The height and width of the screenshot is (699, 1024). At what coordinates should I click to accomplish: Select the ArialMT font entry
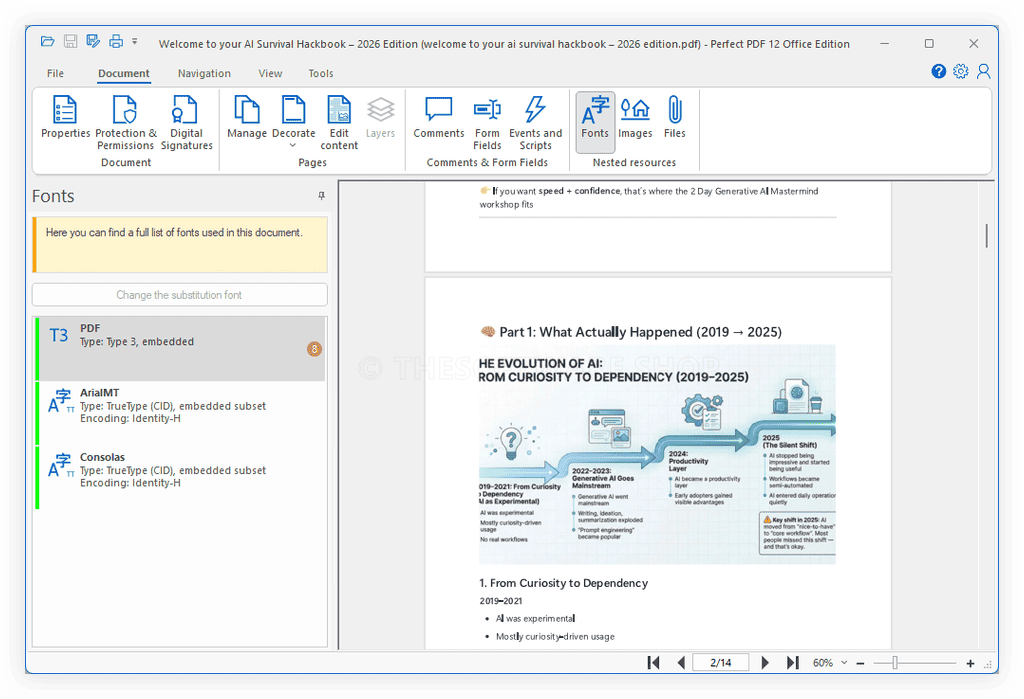click(180, 403)
